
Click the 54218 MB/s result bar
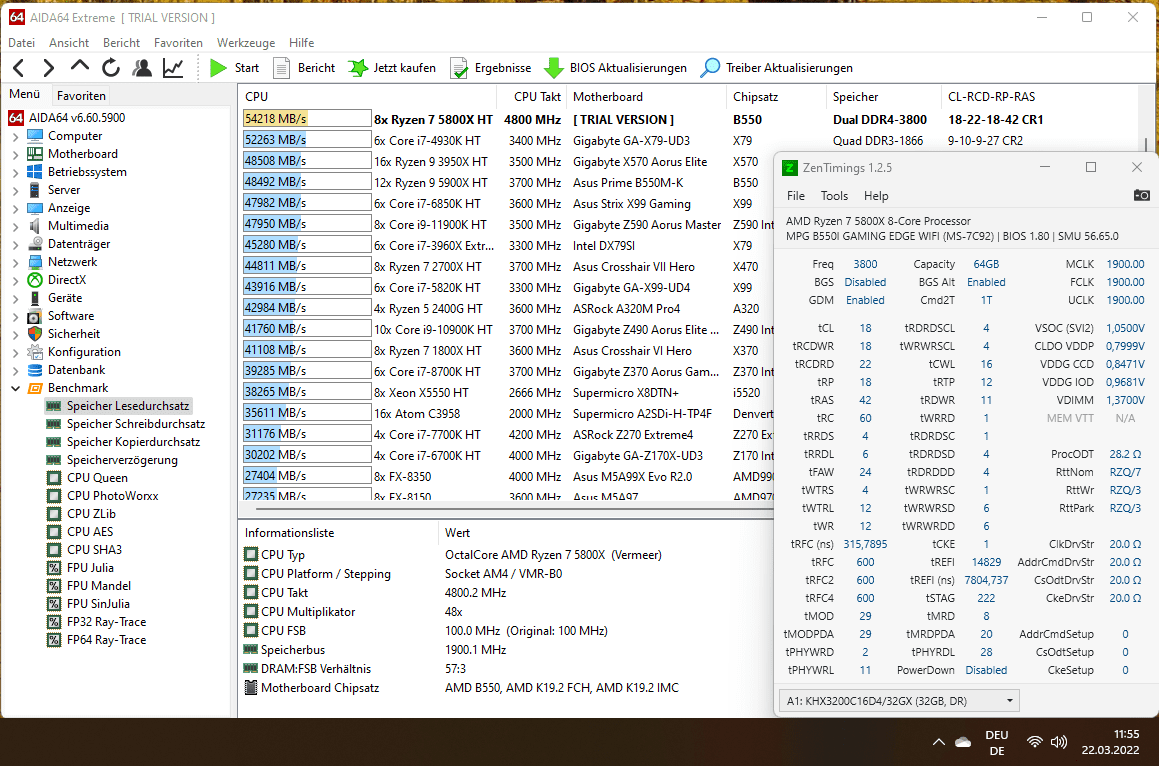(307, 118)
